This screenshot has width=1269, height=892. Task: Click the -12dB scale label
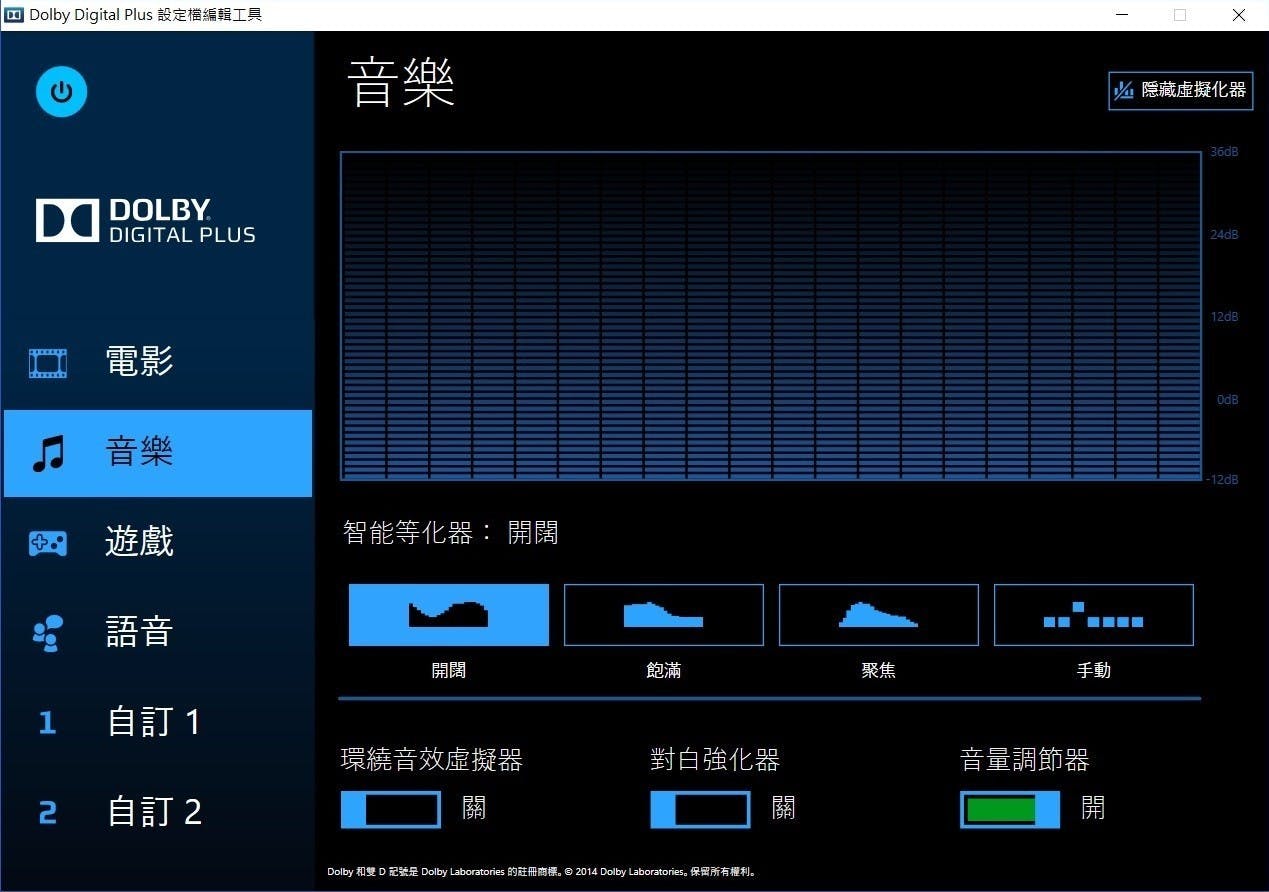tap(1222, 480)
